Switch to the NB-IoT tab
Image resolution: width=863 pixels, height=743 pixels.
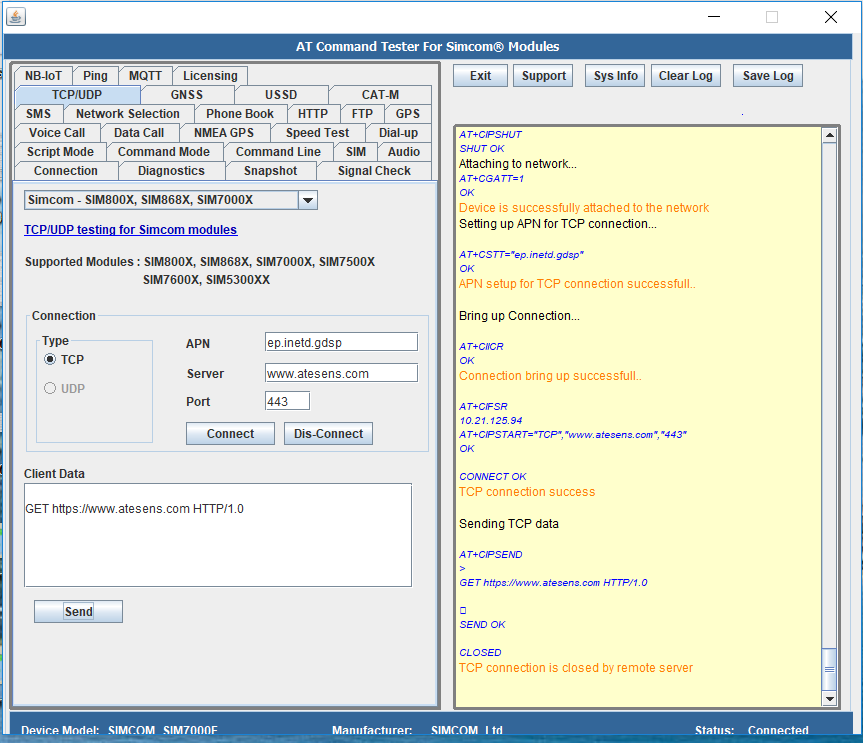[43, 75]
